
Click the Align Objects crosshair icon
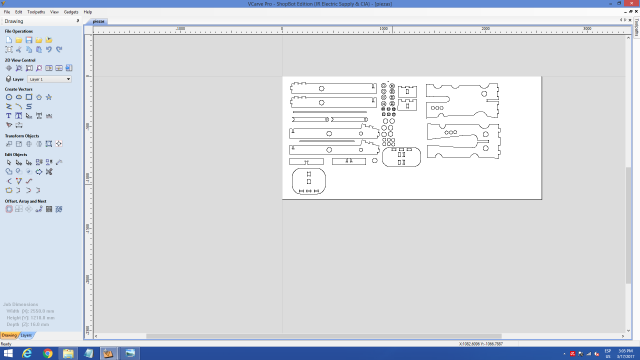click(59, 144)
